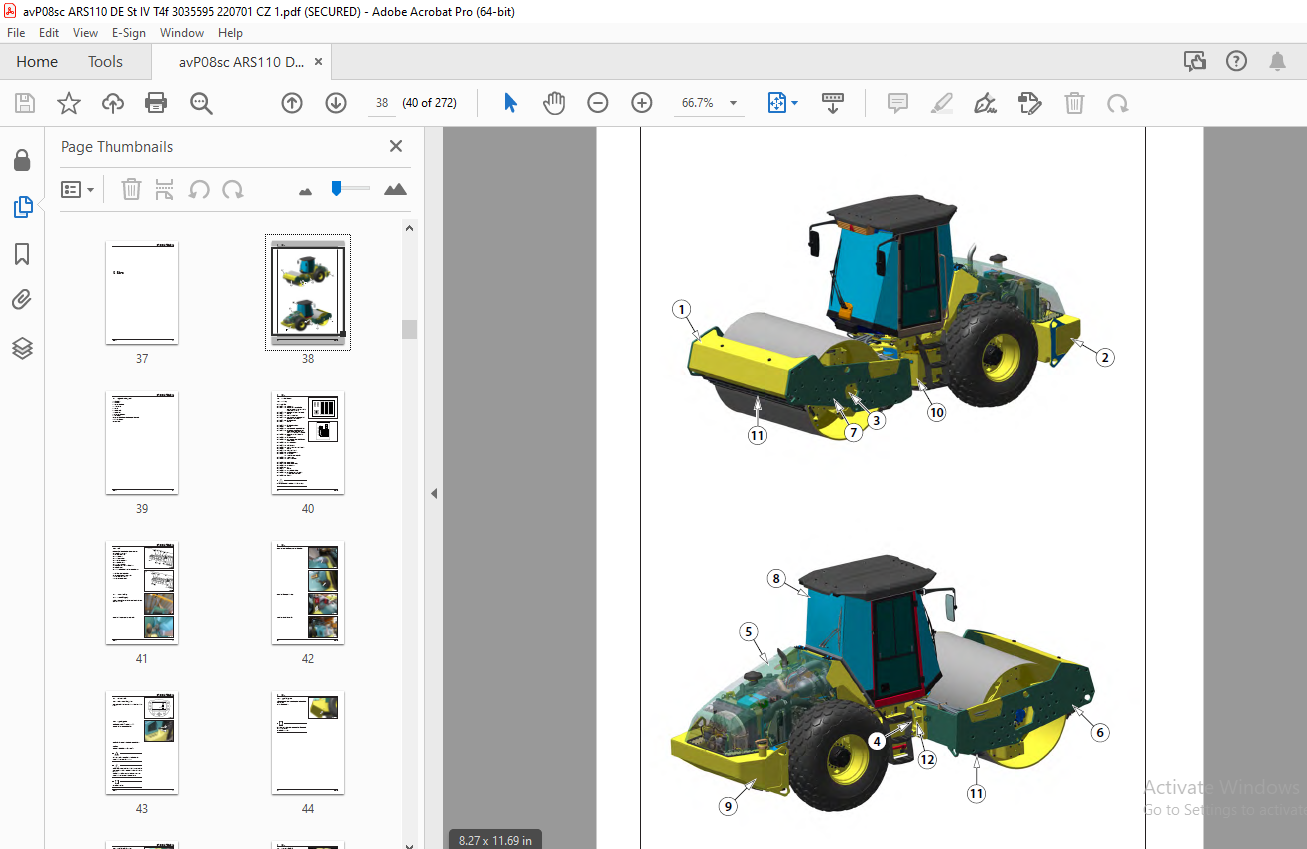Delete pages icon in thumbnails panel
Image resolution: width=1307 pixels, height=849 pixels.
pyautogui.click(x=131, y=189)
